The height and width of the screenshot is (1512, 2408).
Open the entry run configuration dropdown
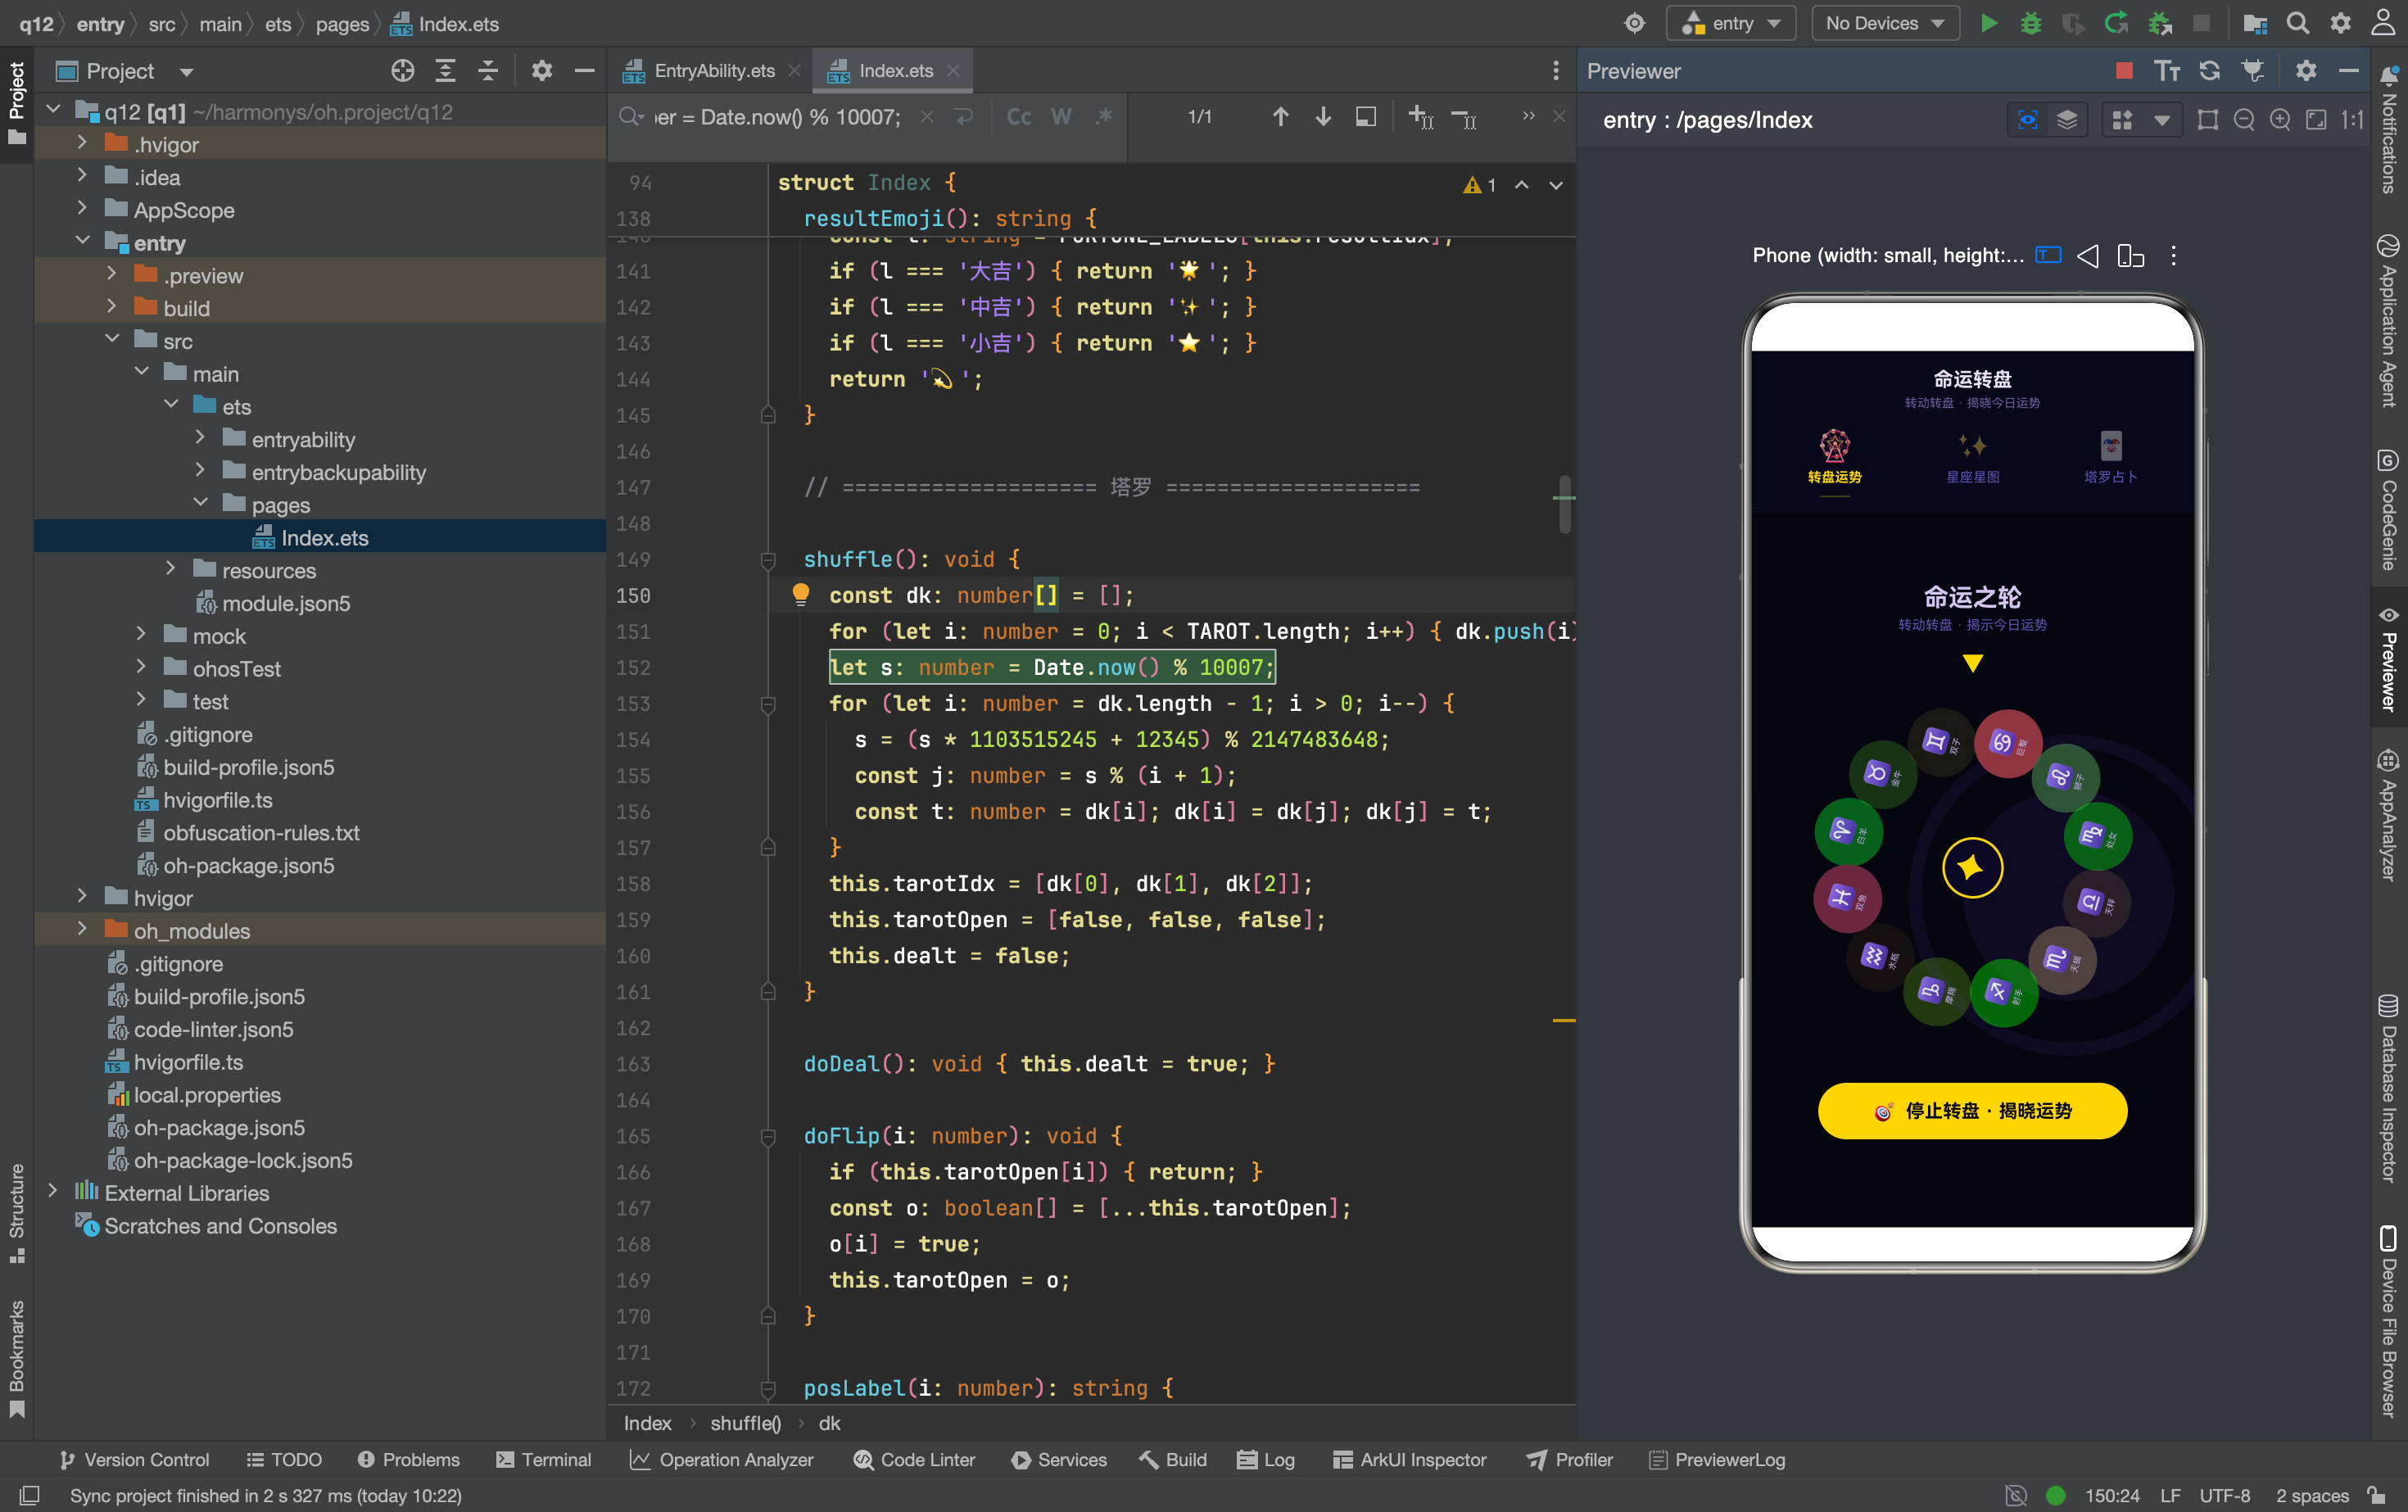pos(1732,23)
